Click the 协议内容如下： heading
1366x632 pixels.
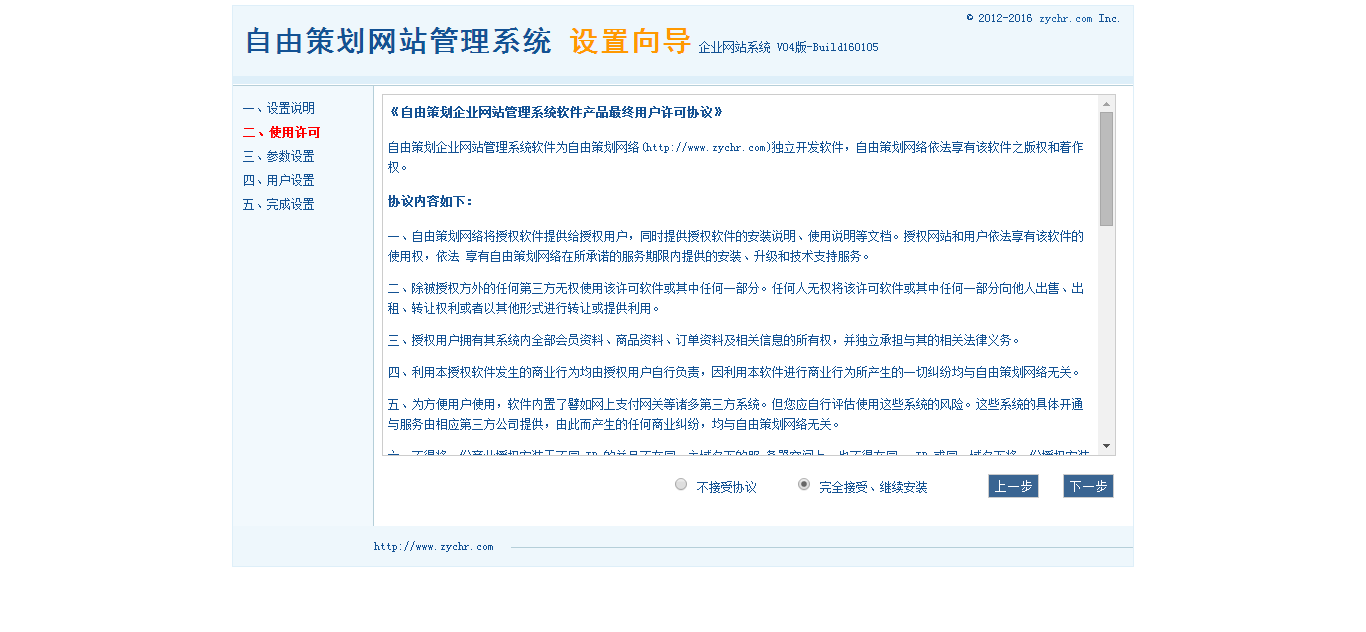(x=431, y=201)
